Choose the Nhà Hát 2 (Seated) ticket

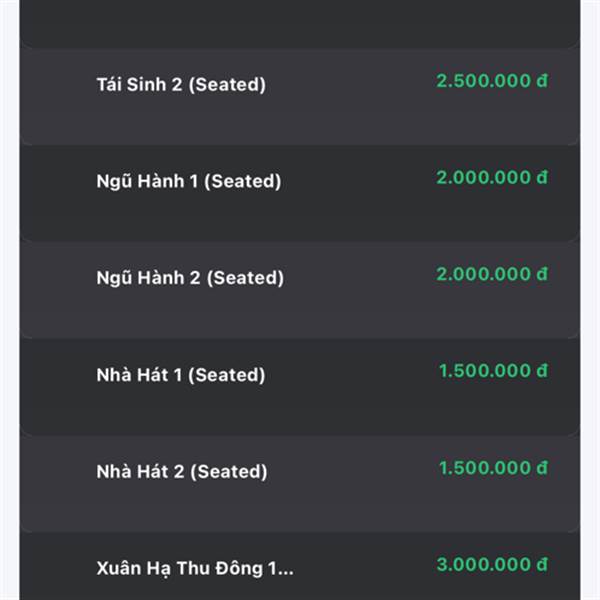pyautogui.click(x=300, y=484)
